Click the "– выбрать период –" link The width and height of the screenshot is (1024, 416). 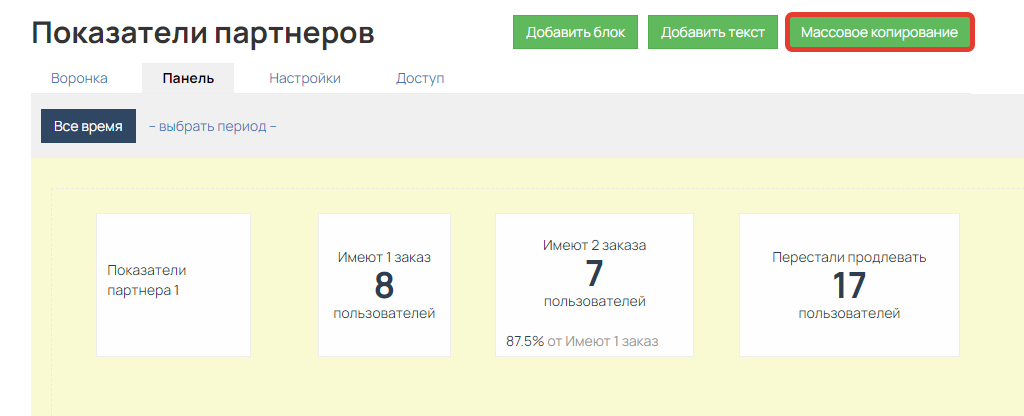point(213,126)
